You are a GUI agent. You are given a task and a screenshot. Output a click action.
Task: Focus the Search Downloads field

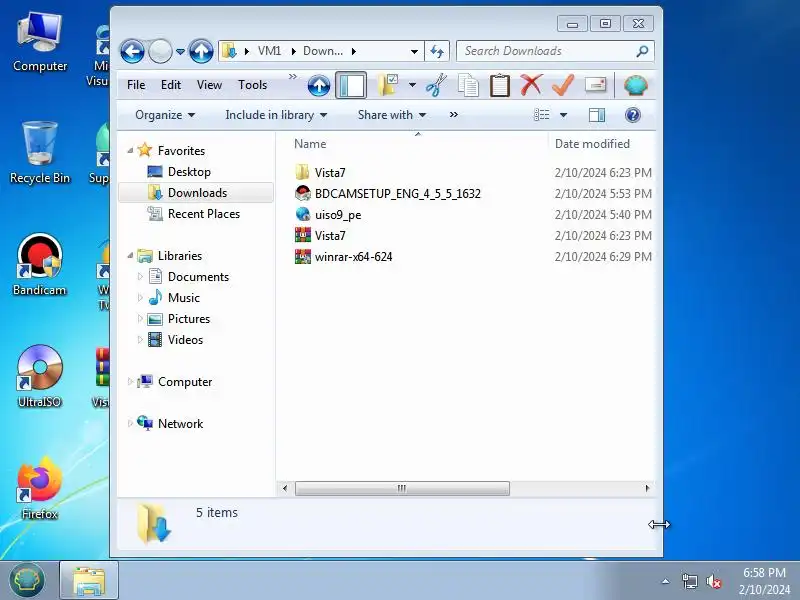coord(555,51)
